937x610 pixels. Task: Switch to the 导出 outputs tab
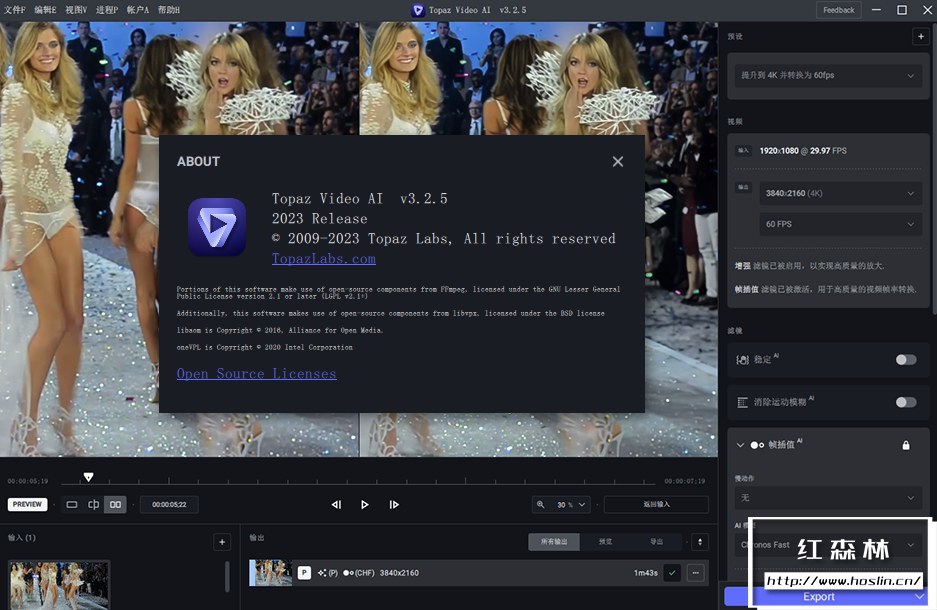[656, 542]
